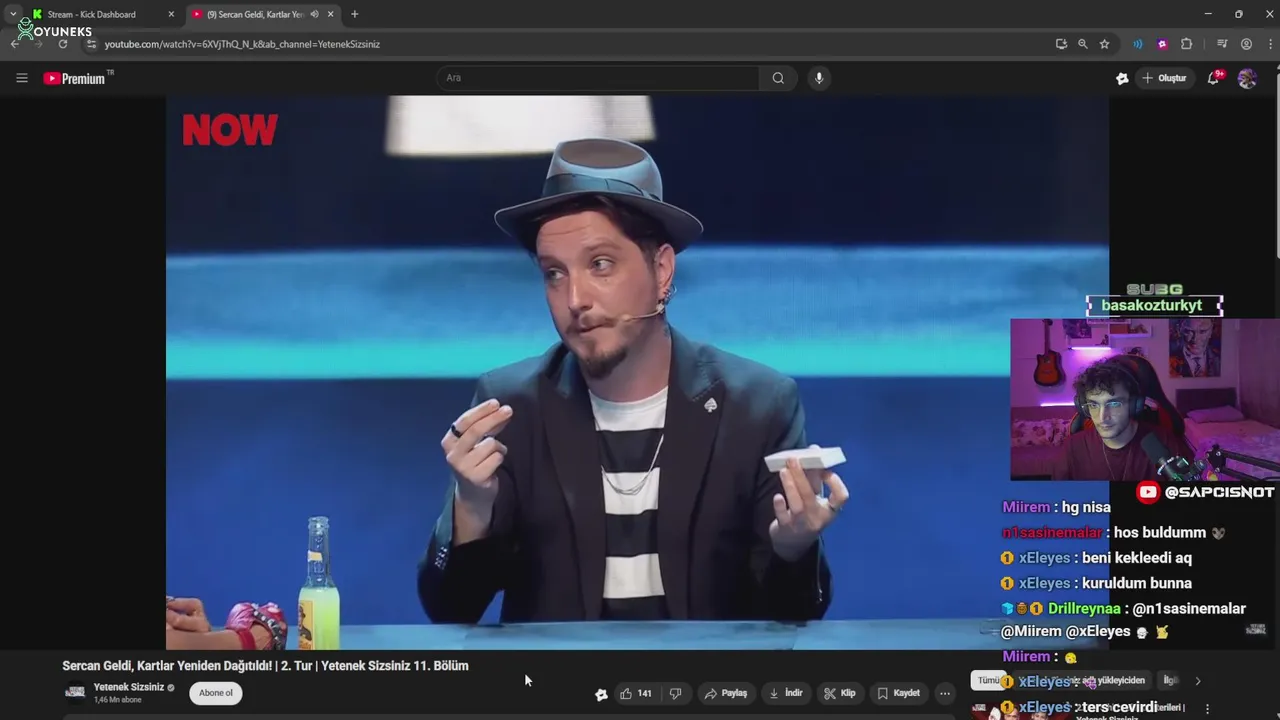Click the browser address bar URL
Screen dimensions: 1280x720
point(242,44)
